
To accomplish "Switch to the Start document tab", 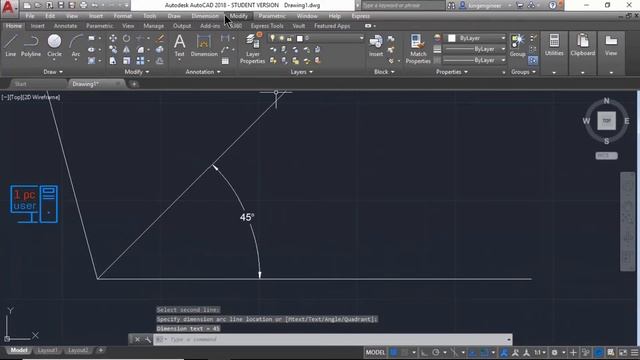I will coord(20,84).
